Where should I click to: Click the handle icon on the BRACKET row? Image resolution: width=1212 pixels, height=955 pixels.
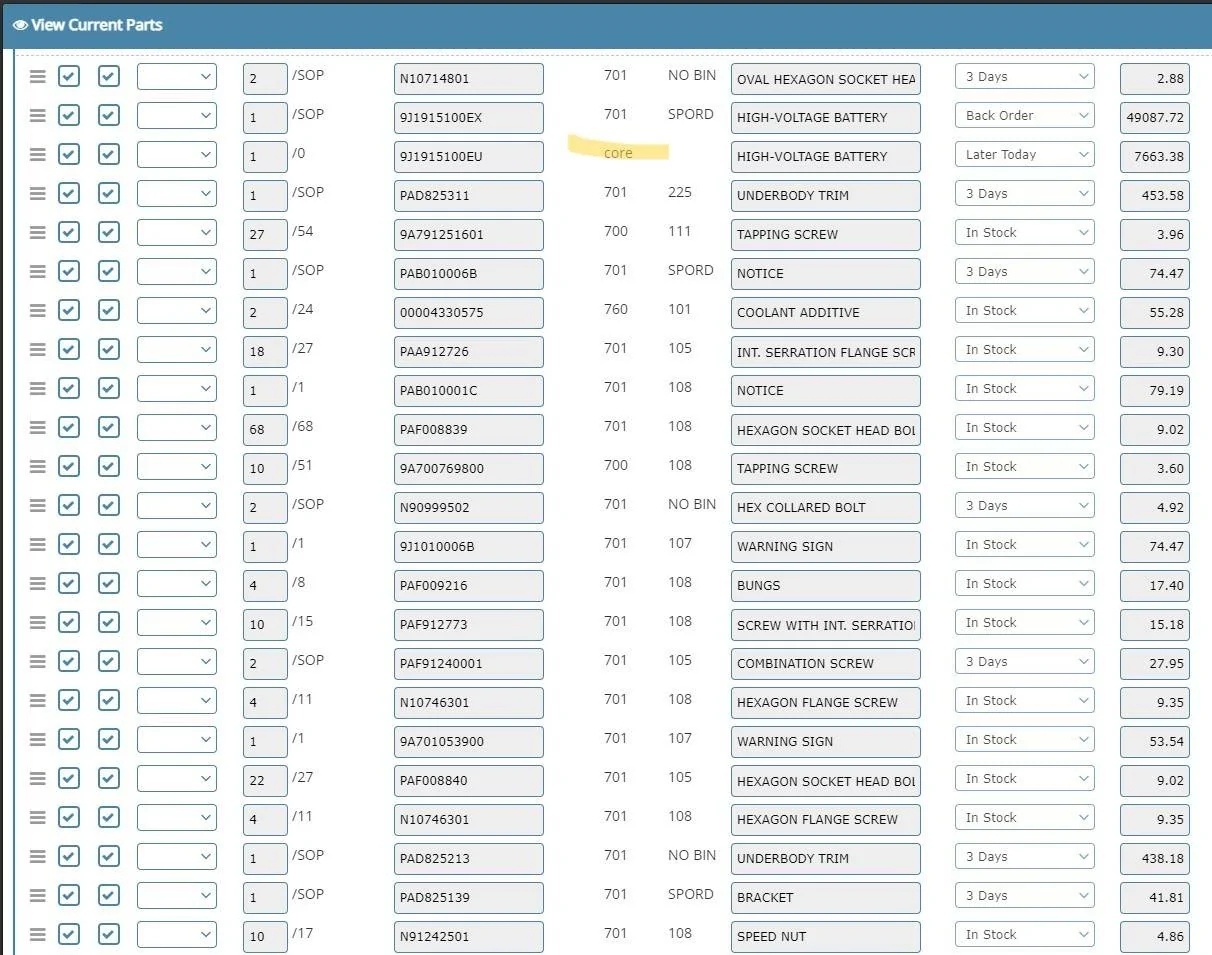click(38, 896)
